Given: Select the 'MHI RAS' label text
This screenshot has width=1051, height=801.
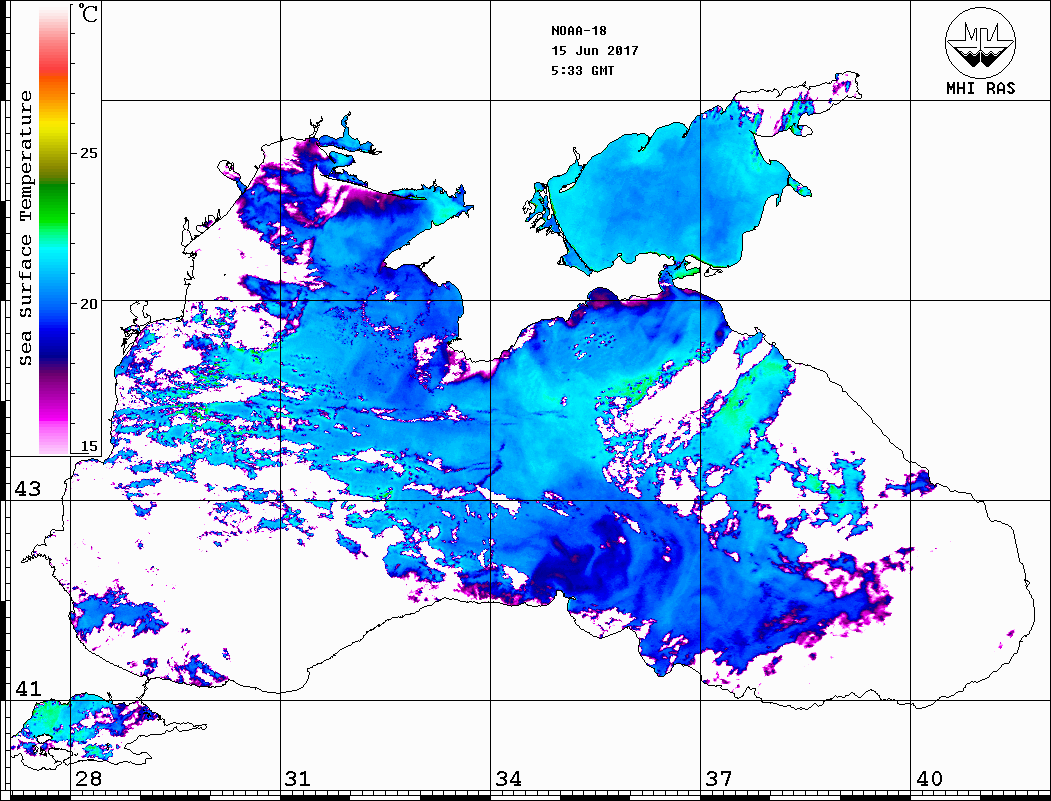Looking at the screenshot, I should [x=981, y=88].
